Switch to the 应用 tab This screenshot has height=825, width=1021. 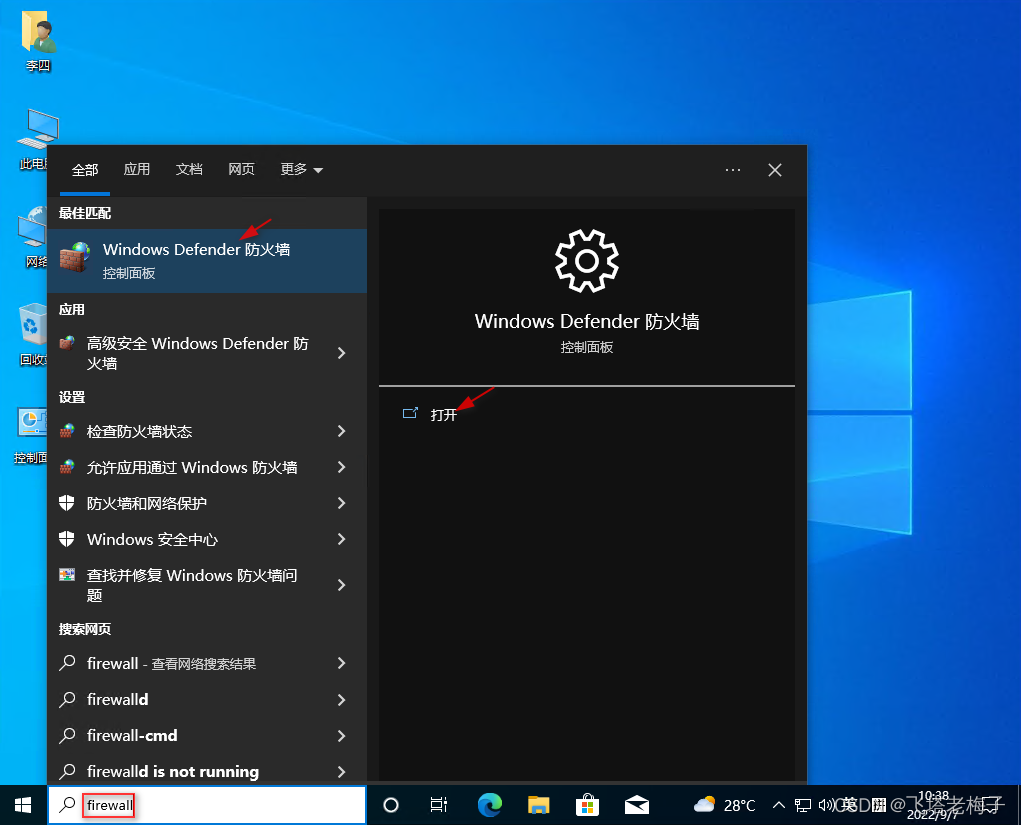[137, 169]
